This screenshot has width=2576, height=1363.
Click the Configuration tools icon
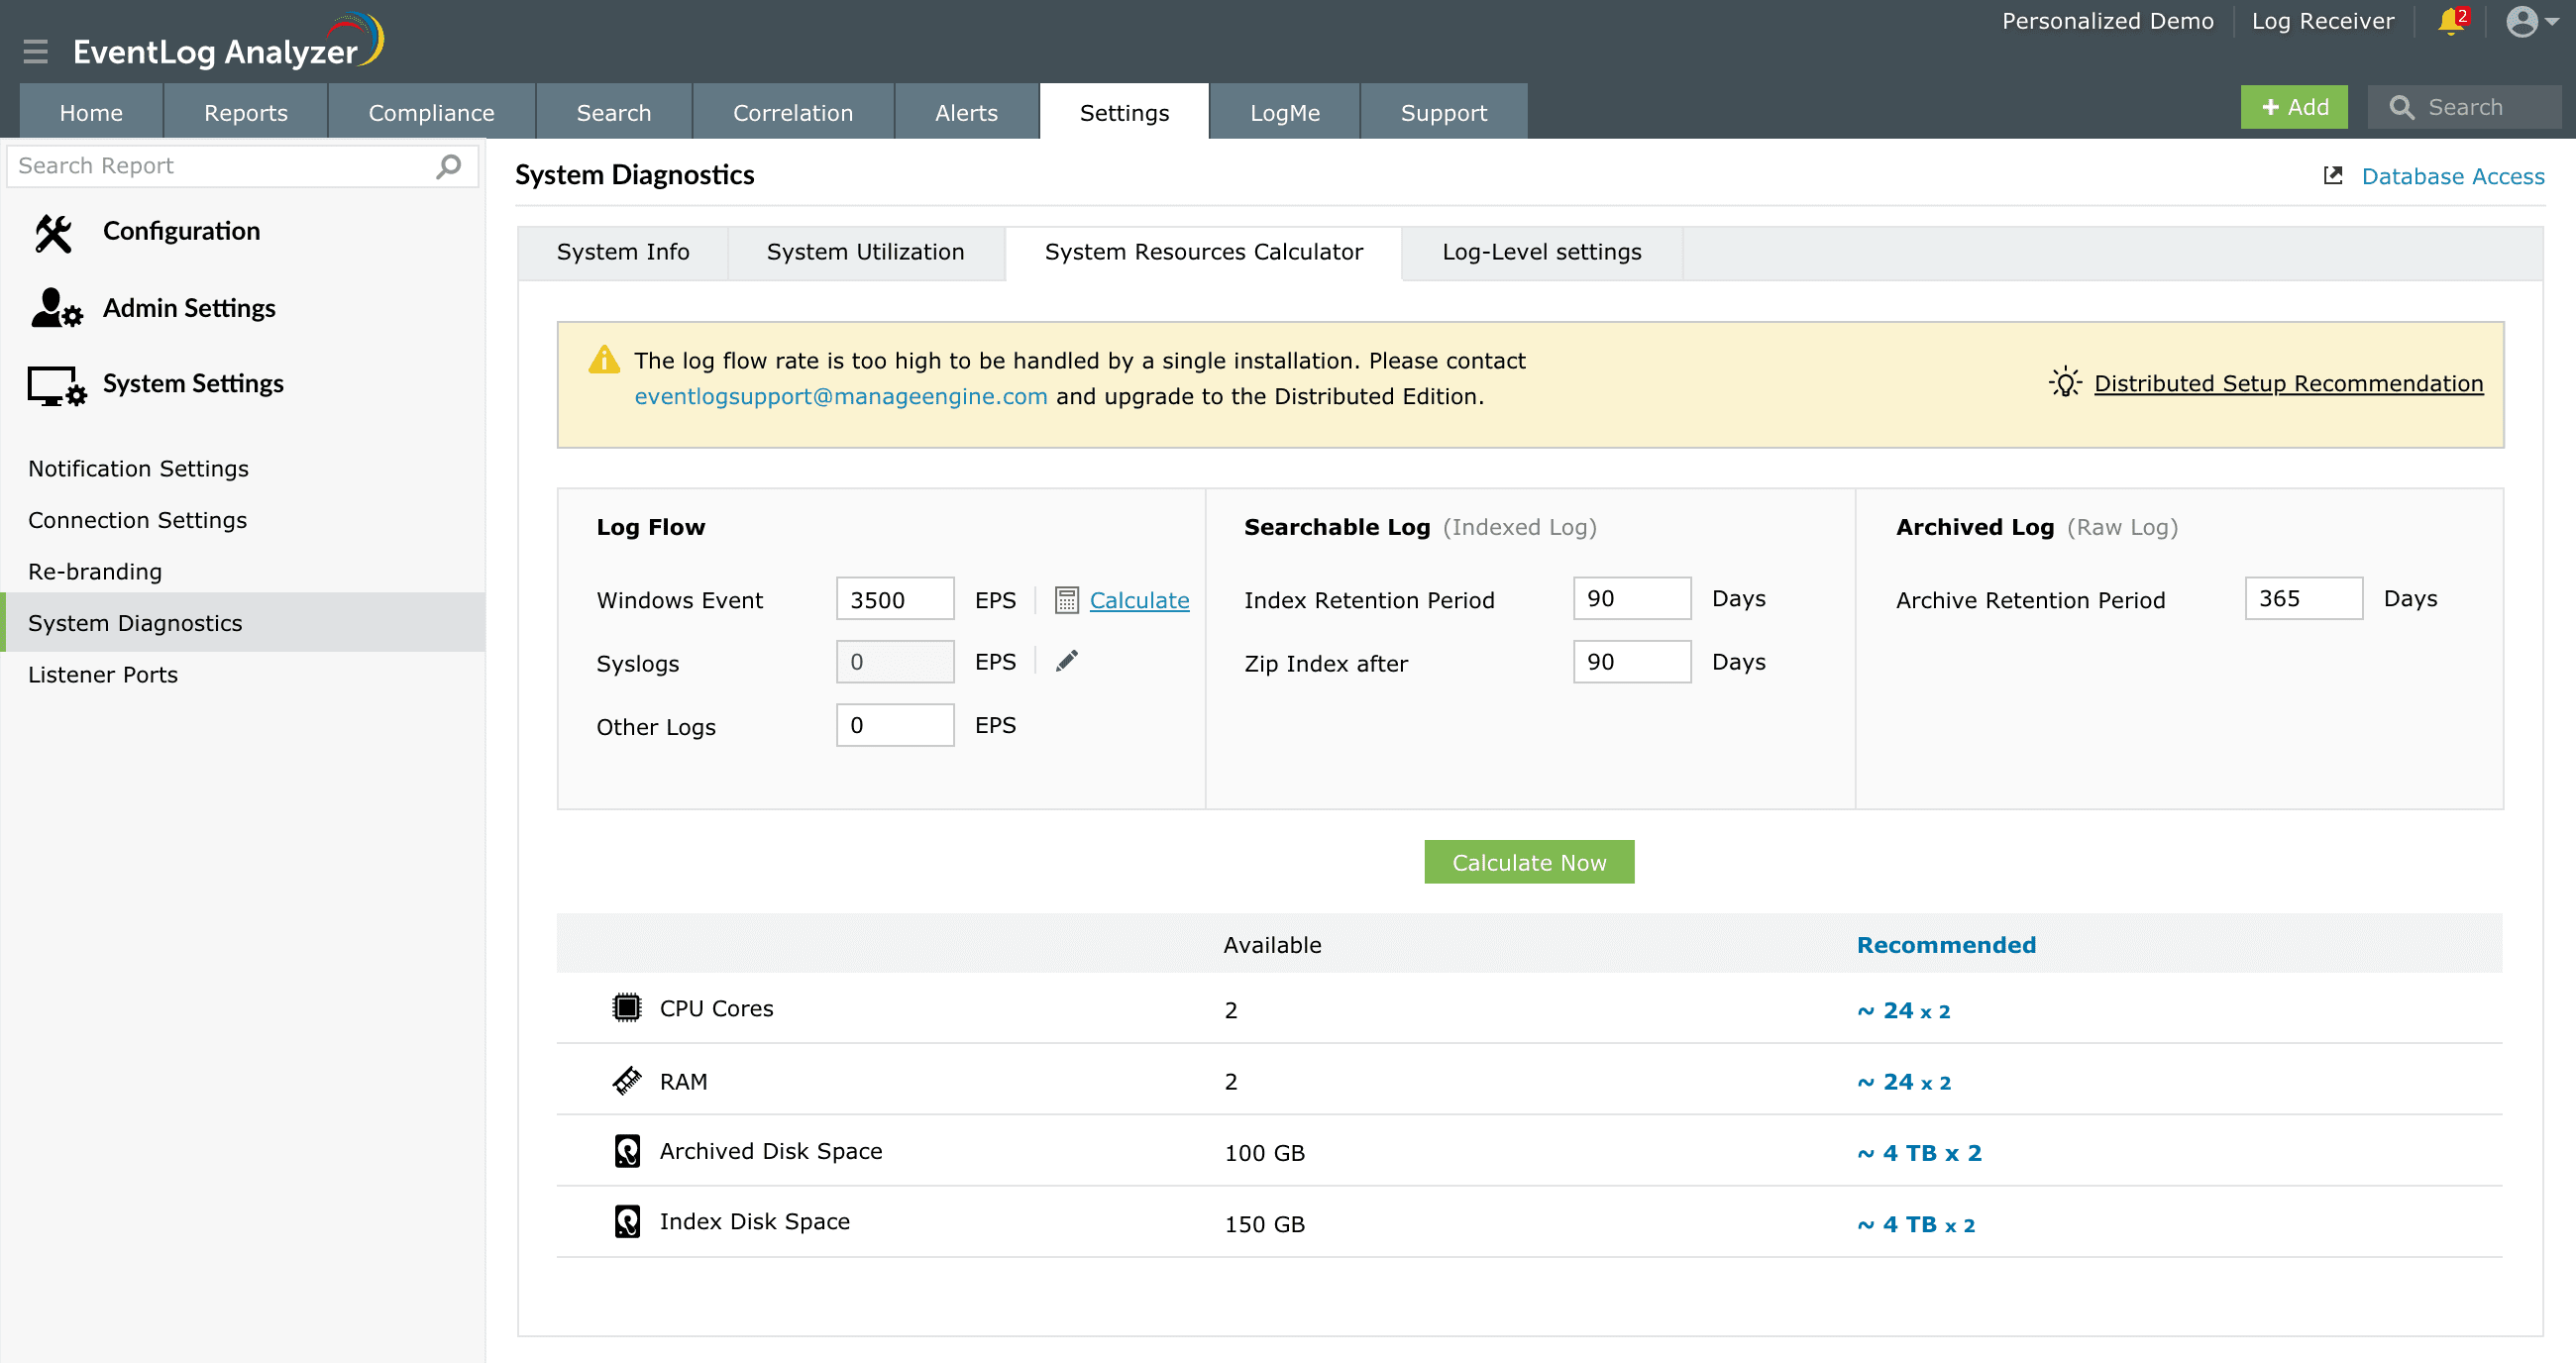(53, 232)
